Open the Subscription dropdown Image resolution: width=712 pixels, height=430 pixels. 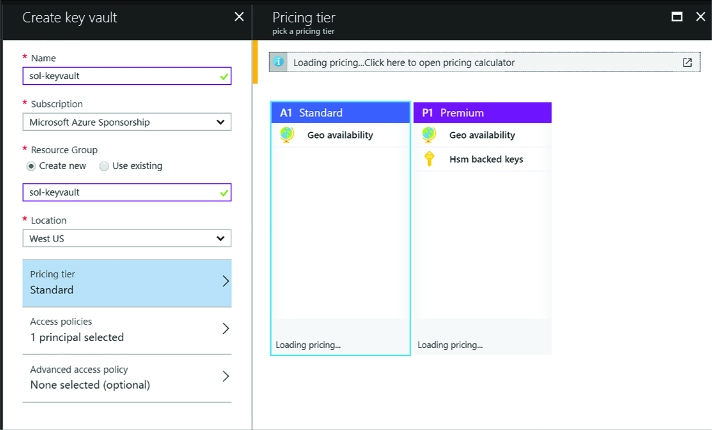pos(127,122)
